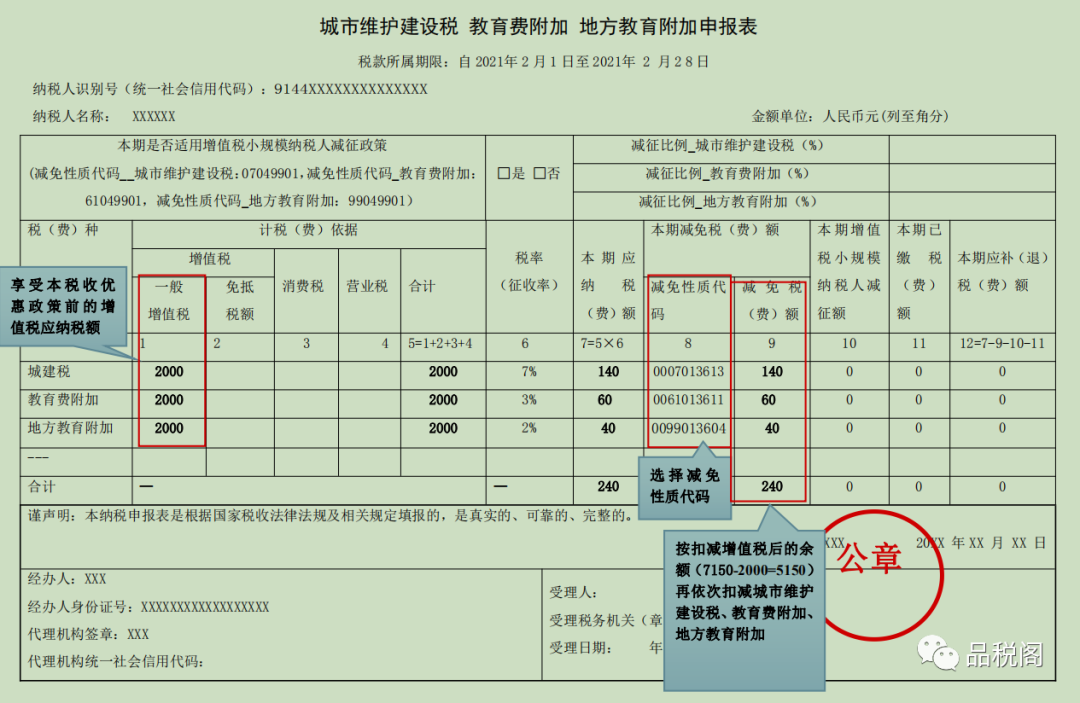The width and height of the screenshot is (1080, 703).
Task: Select the 经办人身份证号 line
Action: (148, 607)
